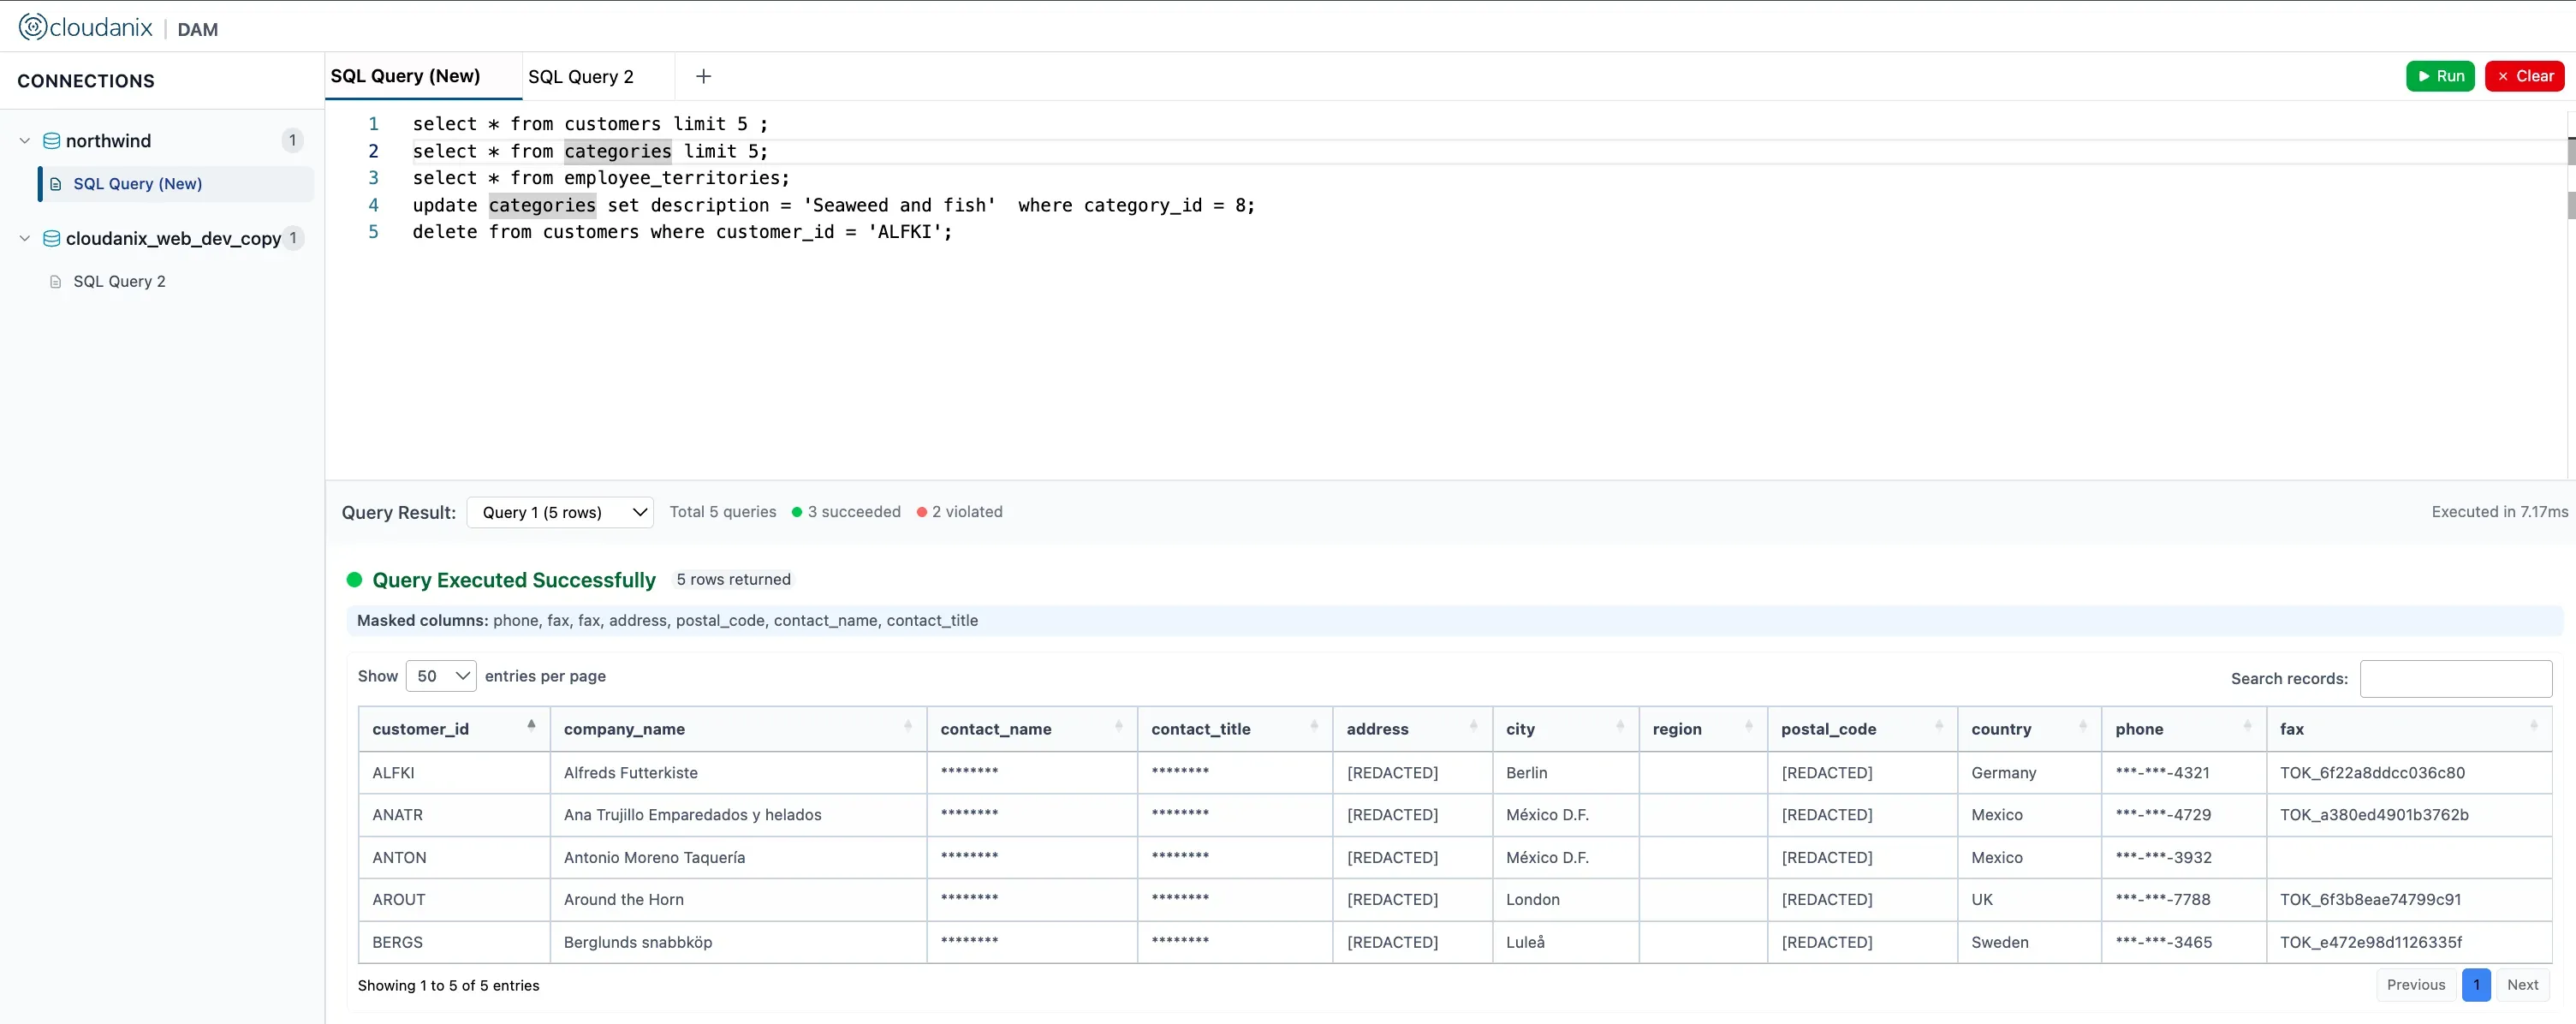Open the Show 50 entries dropdown
2576x1024 pixels.
coord(440,676)
